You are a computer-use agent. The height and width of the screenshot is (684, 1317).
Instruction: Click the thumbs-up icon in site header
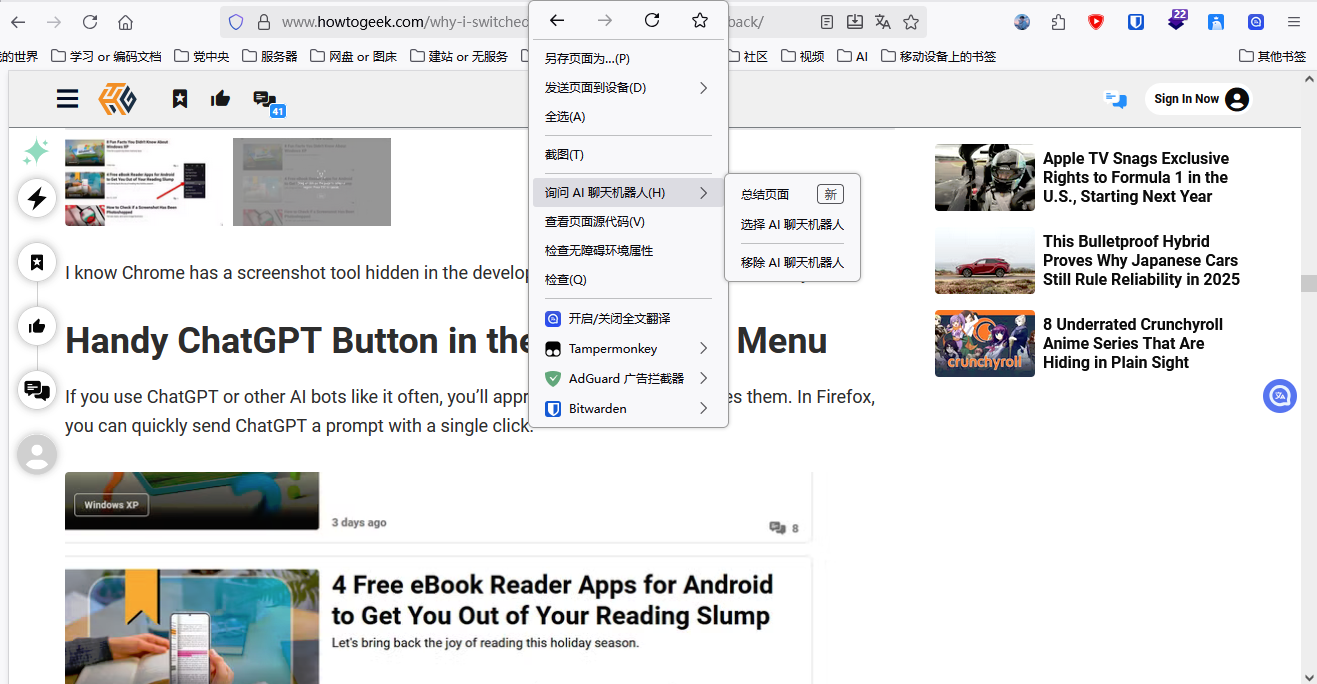coord(220,98)
